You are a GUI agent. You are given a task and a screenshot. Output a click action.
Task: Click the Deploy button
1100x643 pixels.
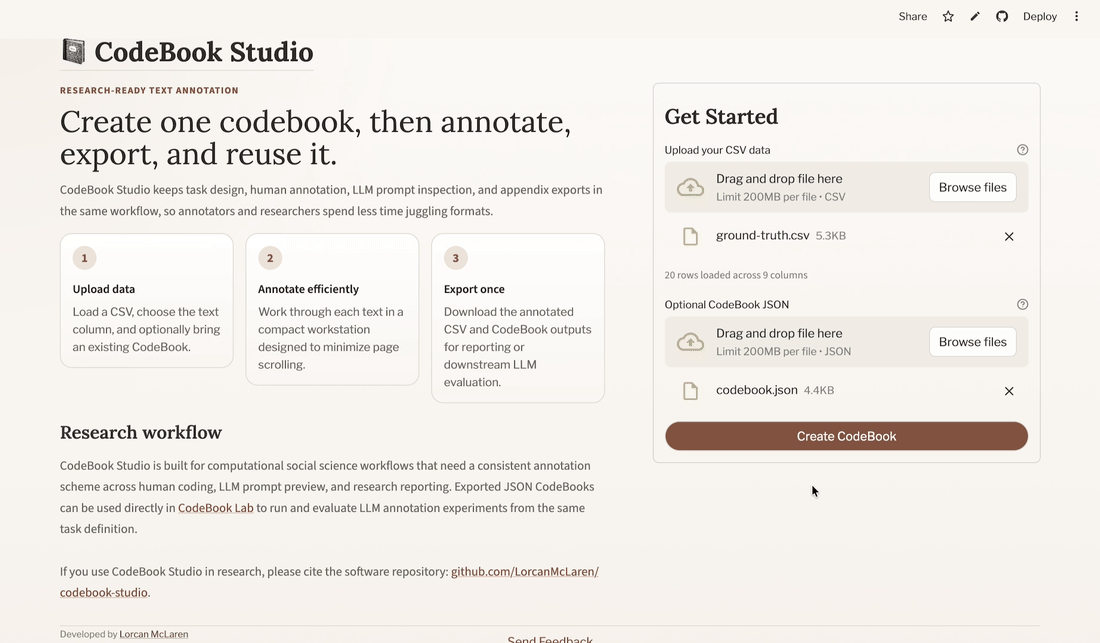click(x=1039, y=16)
